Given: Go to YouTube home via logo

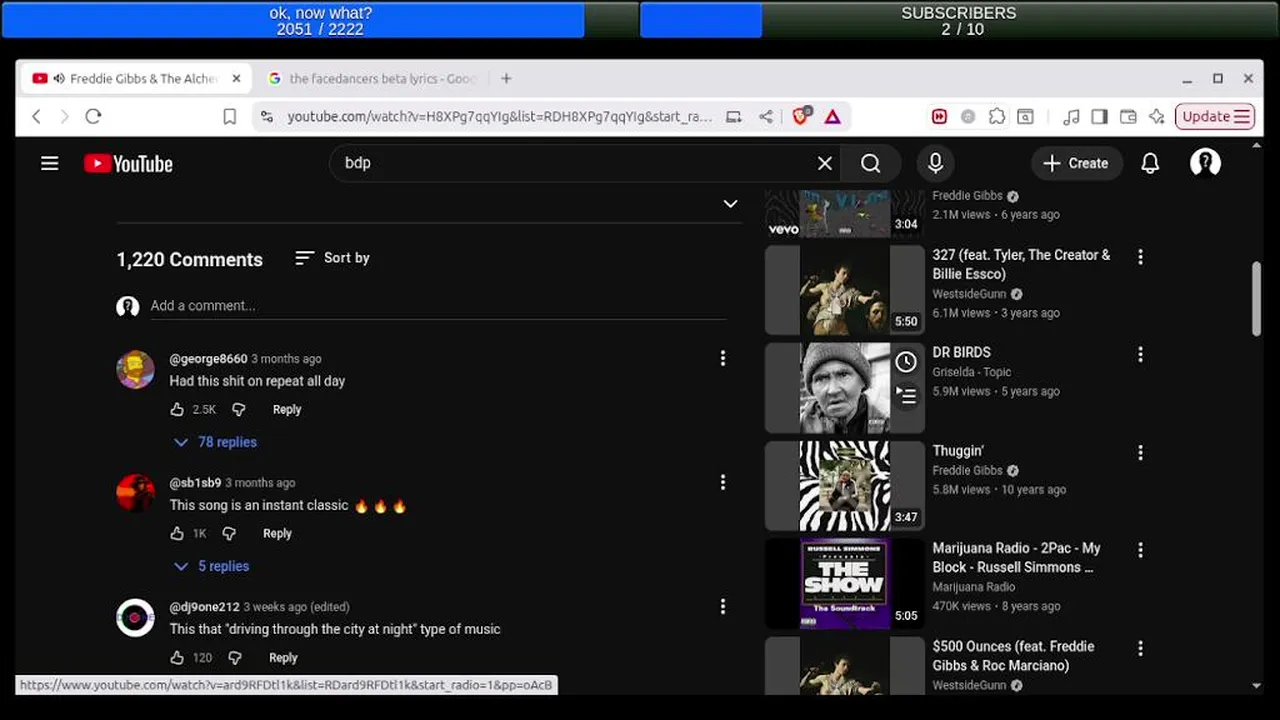Looking at the screenshot, I should [x=128, y=164].
